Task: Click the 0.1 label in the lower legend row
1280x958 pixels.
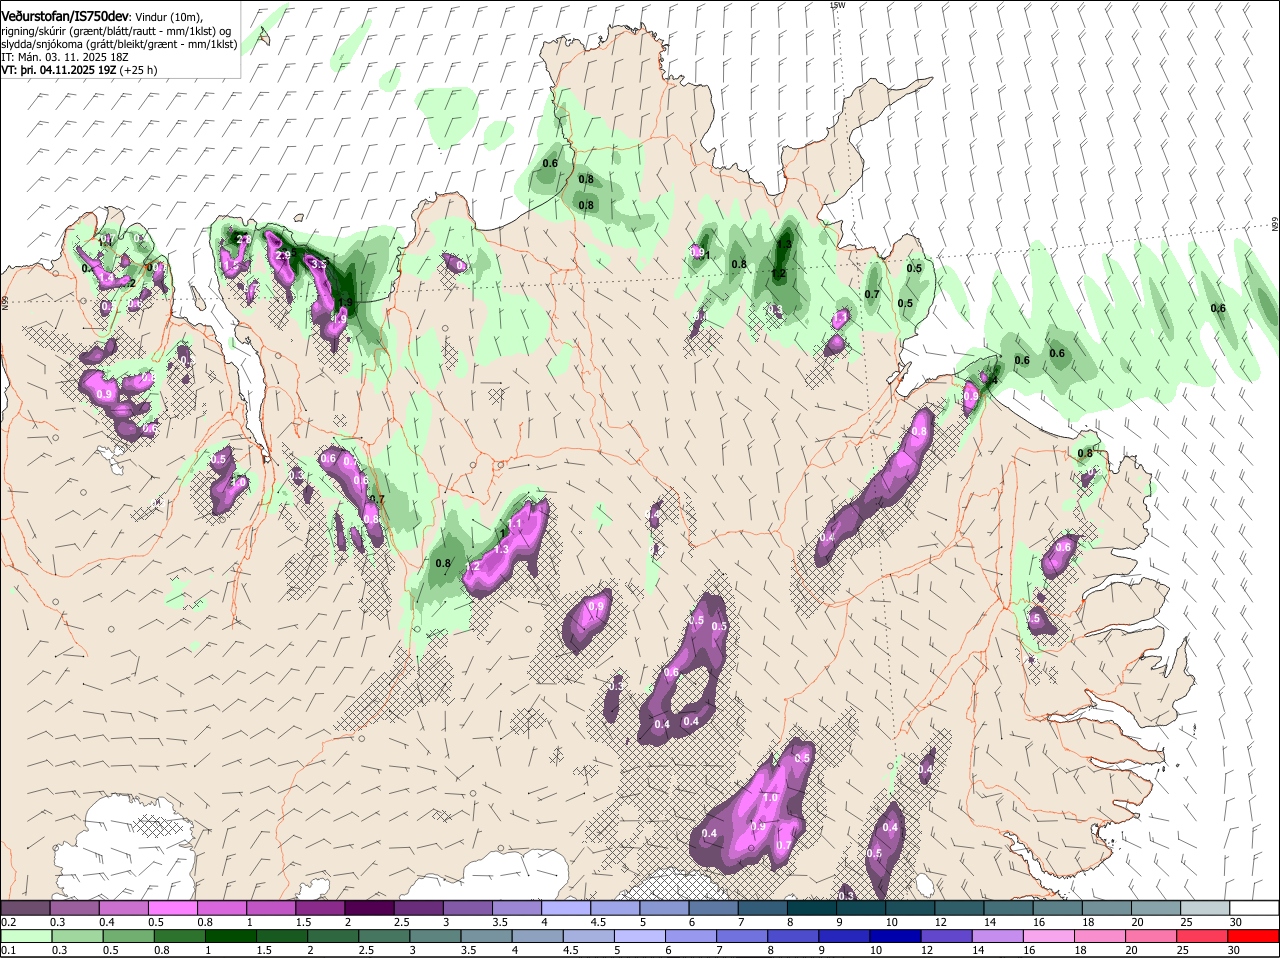Action: 9,950
